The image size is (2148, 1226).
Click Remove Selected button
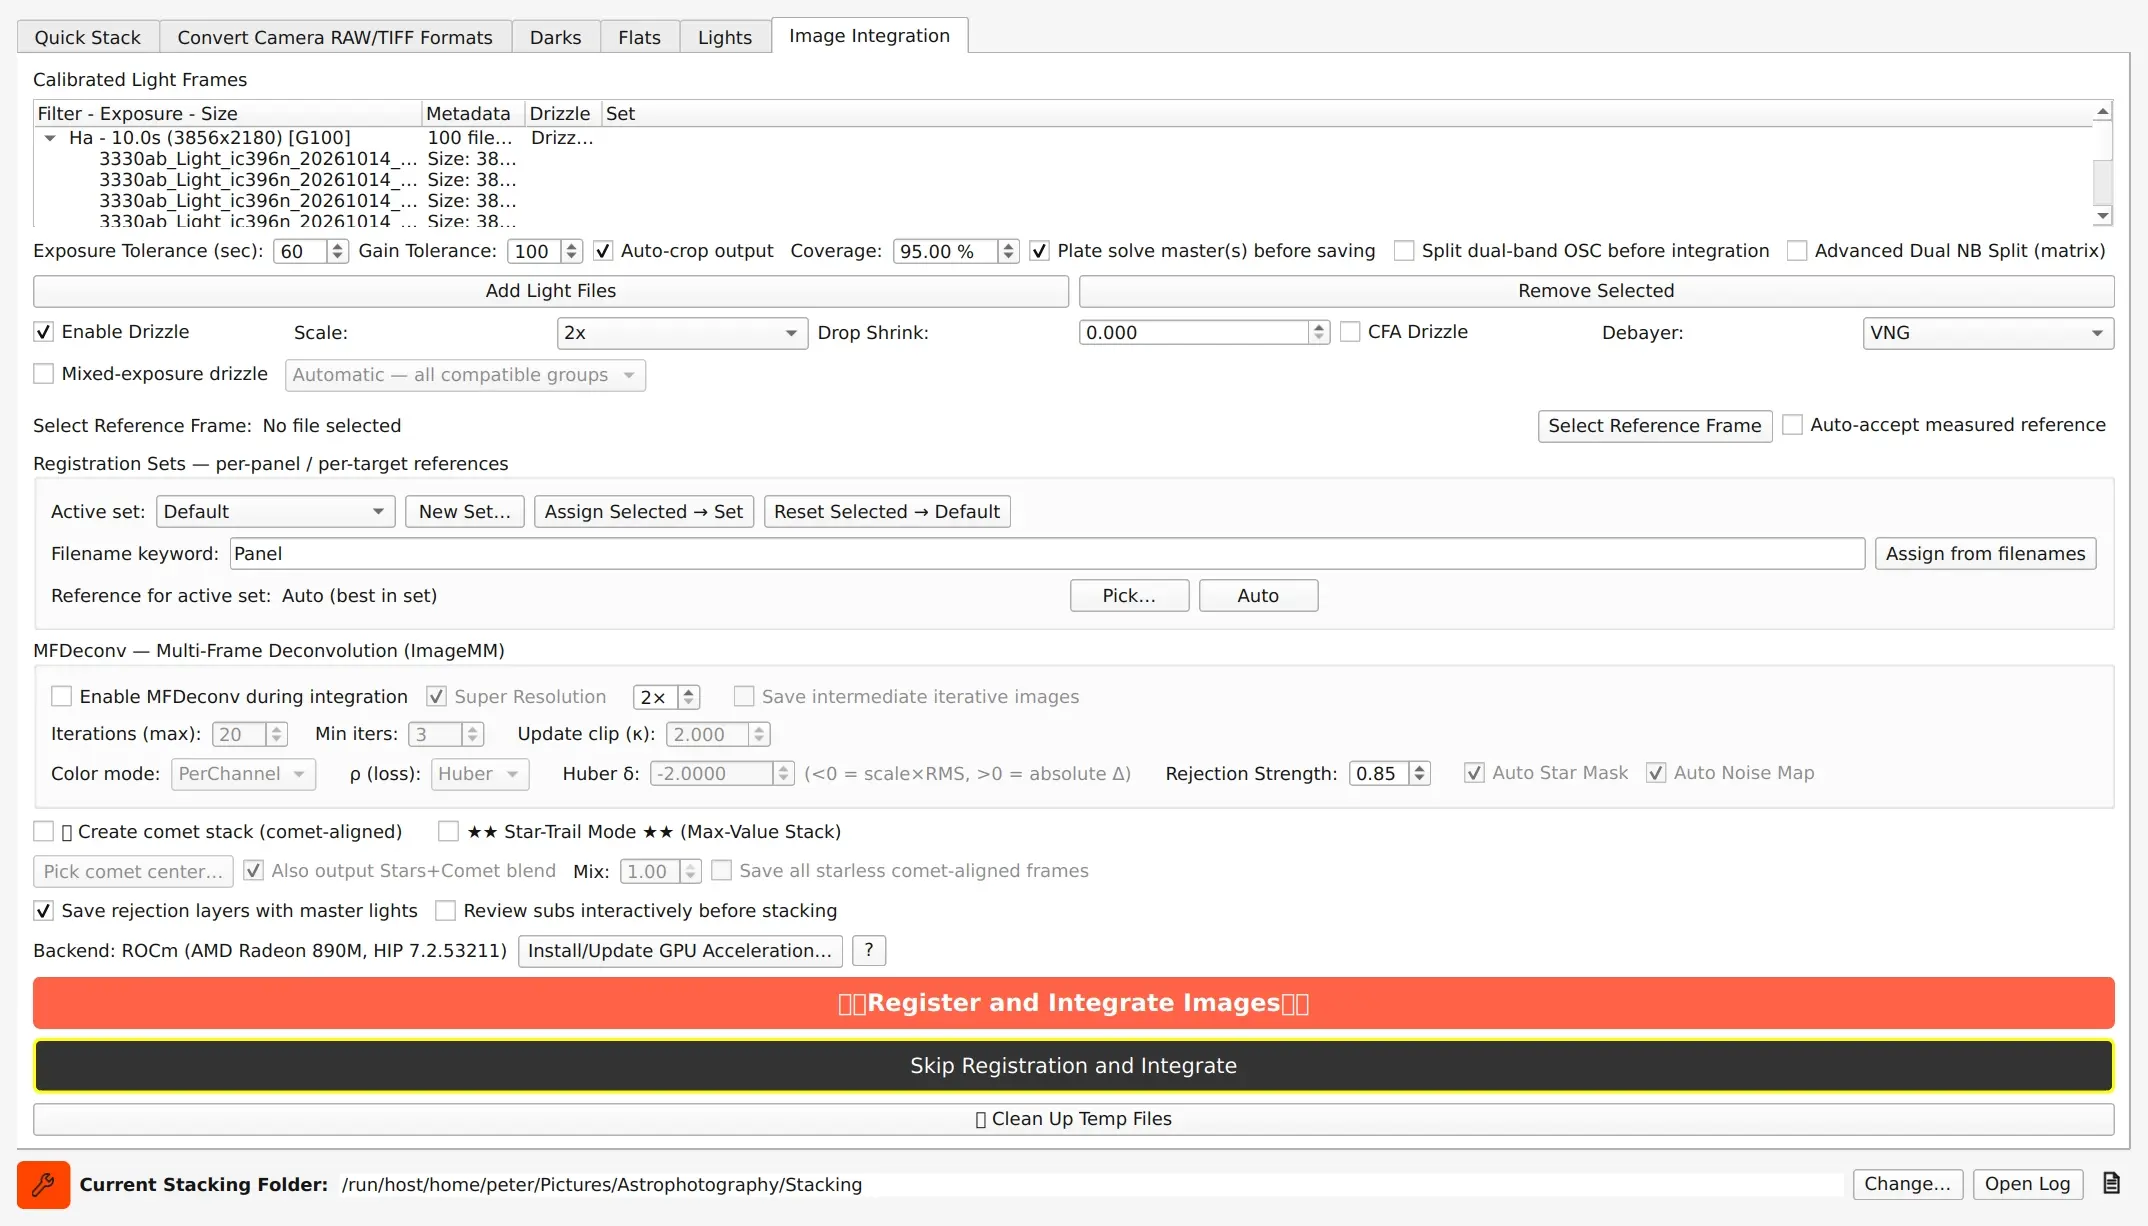click(x=1596, y=291)
